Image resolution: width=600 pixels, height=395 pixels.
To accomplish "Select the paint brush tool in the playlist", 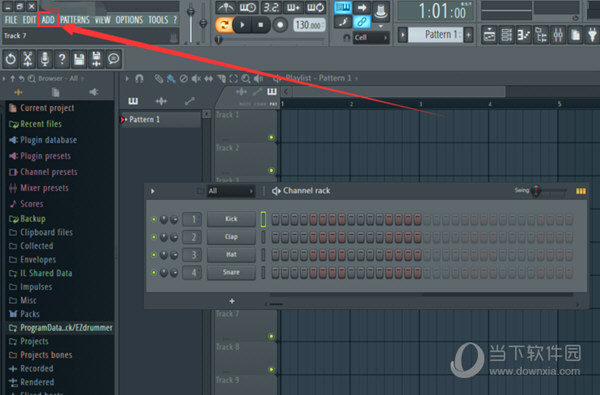I will pos(171,78).
